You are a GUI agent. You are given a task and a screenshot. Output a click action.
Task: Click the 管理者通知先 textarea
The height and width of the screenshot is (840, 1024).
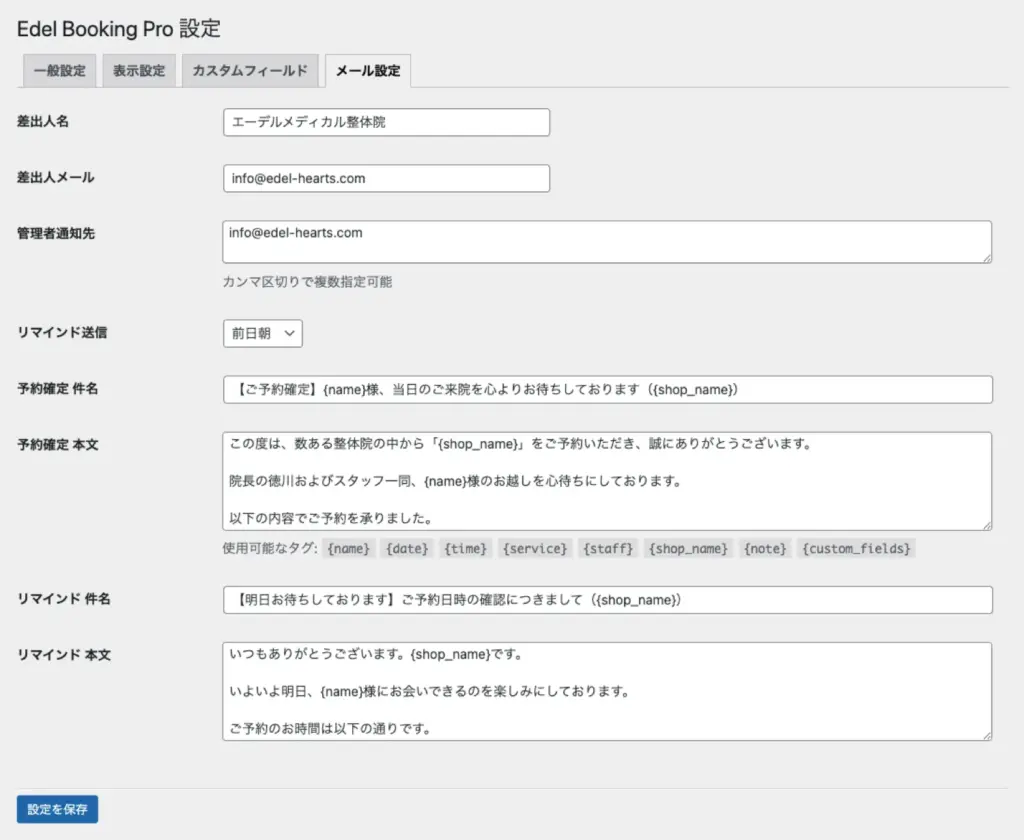tap(607, 242)
